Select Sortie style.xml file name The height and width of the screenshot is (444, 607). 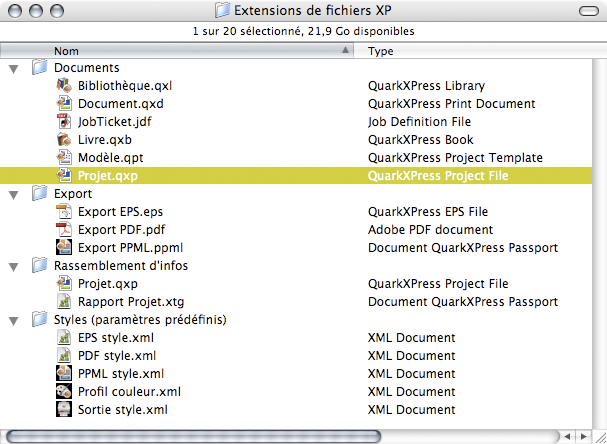(x=122, y=410)
